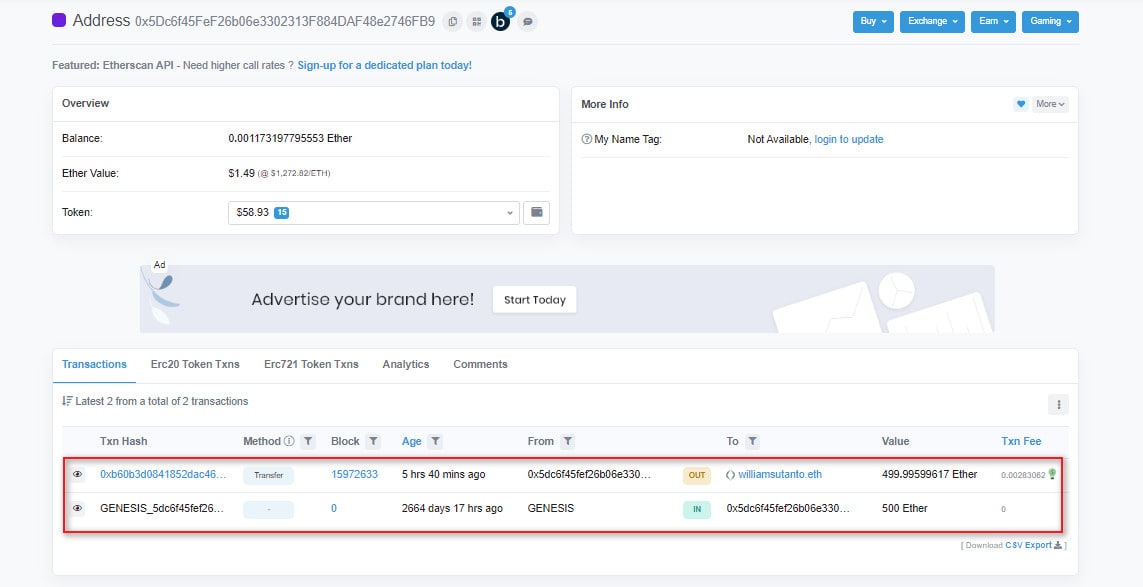Image resolution: width=1143 pixels, height=587 pixels.
Task: Copy the address to clipboard
Action: click(x=453, y=21)
